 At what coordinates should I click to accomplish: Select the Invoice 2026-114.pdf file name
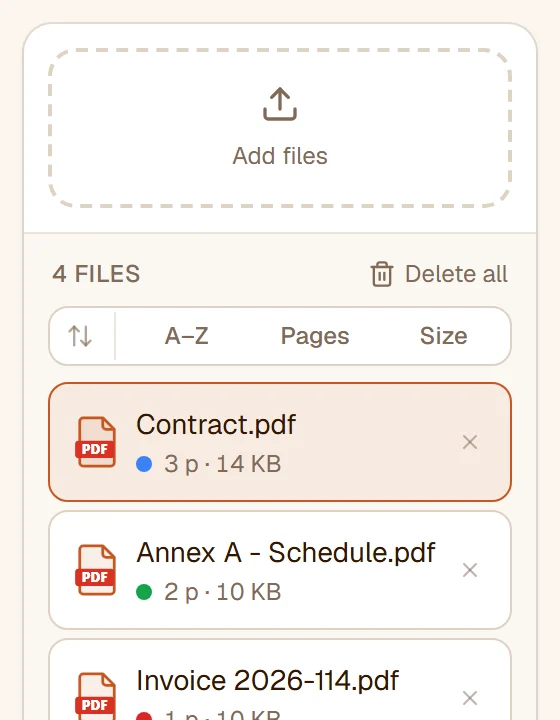(268, 680)
